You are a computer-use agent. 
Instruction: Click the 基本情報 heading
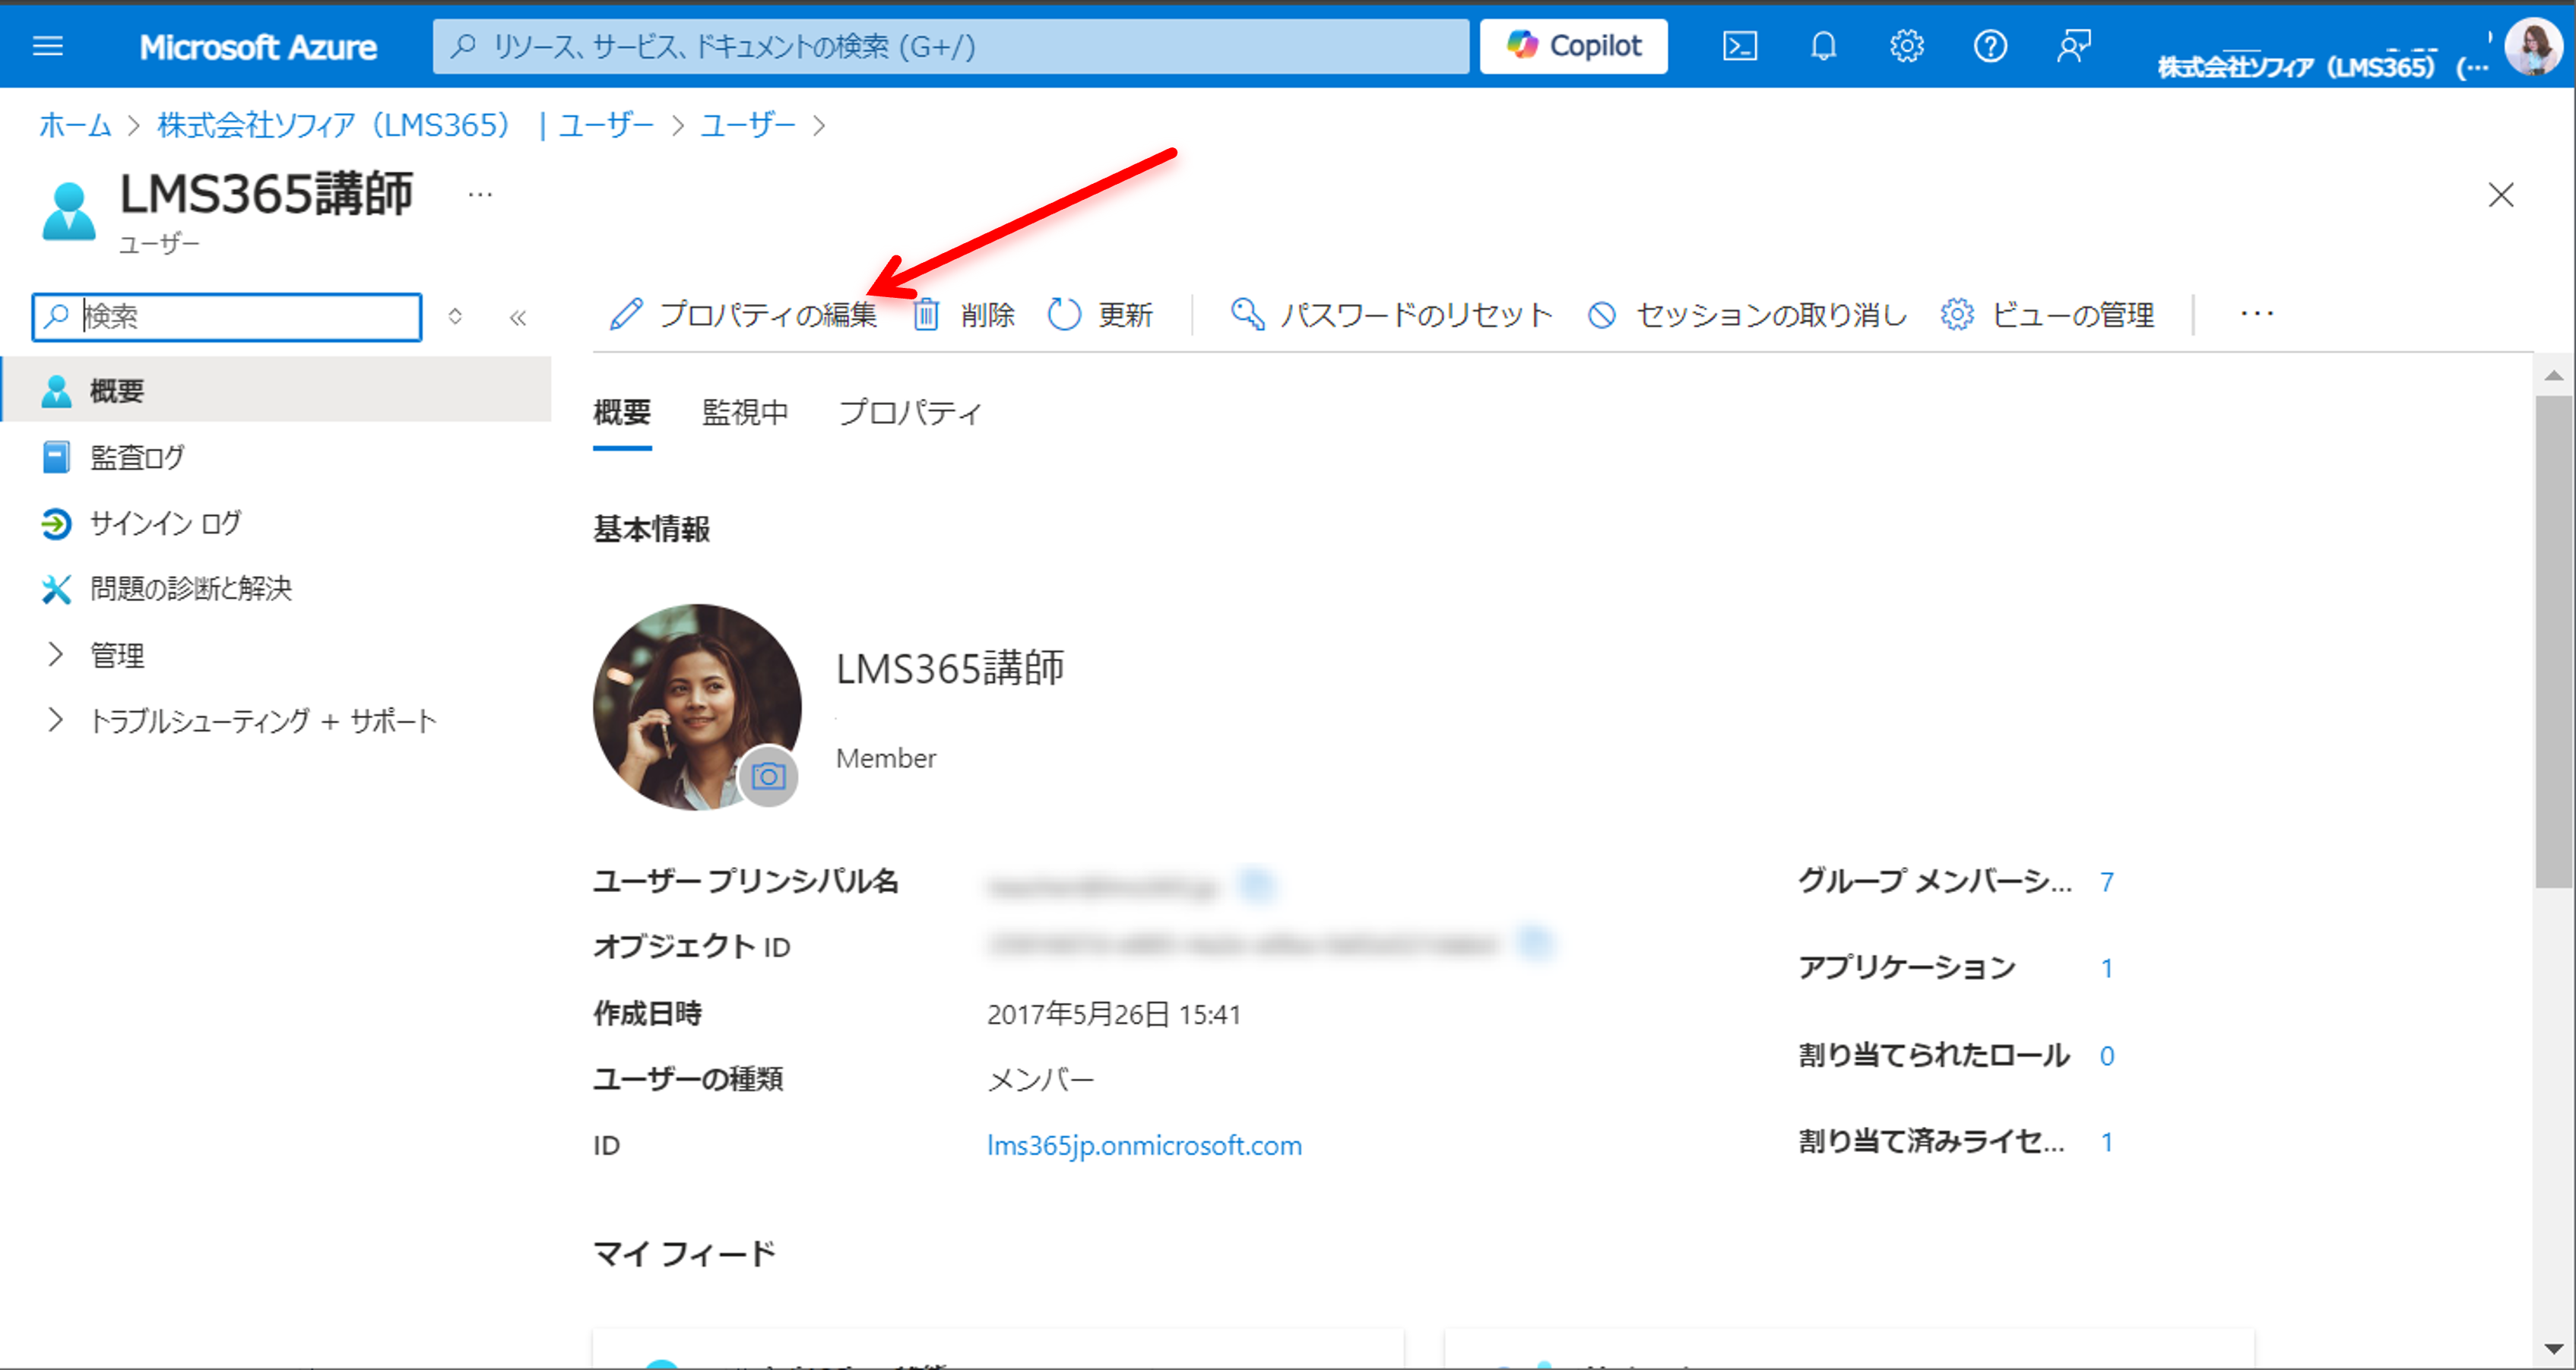(x=651, y=529)
